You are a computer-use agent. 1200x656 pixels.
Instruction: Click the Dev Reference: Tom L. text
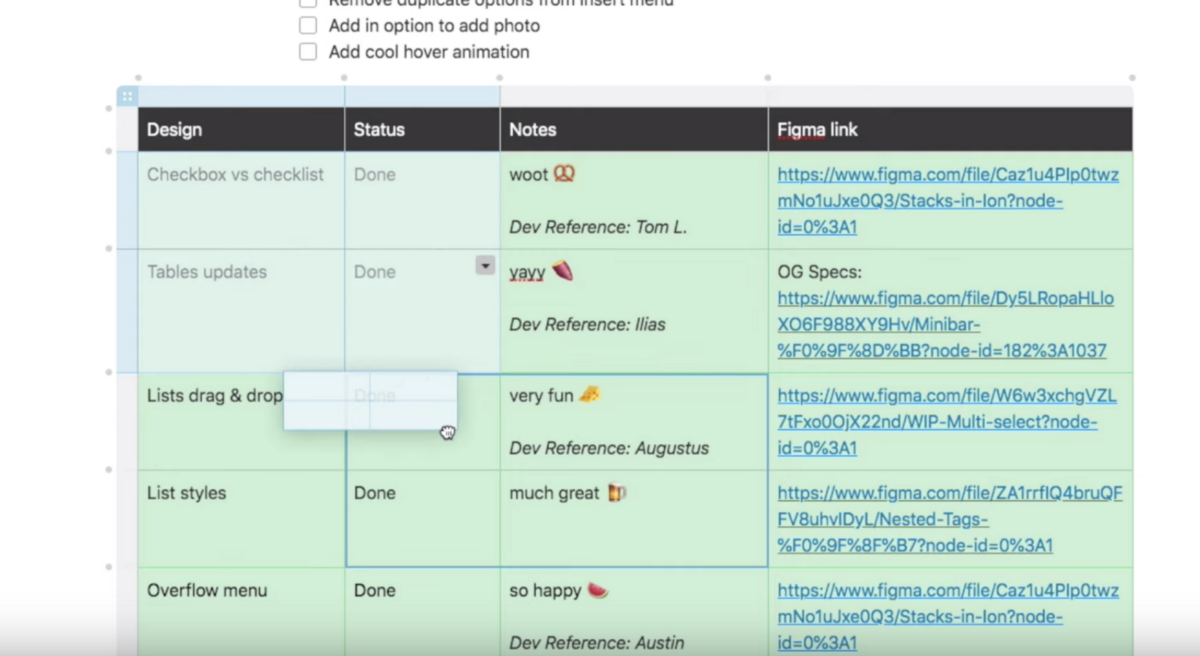[597, 227]
